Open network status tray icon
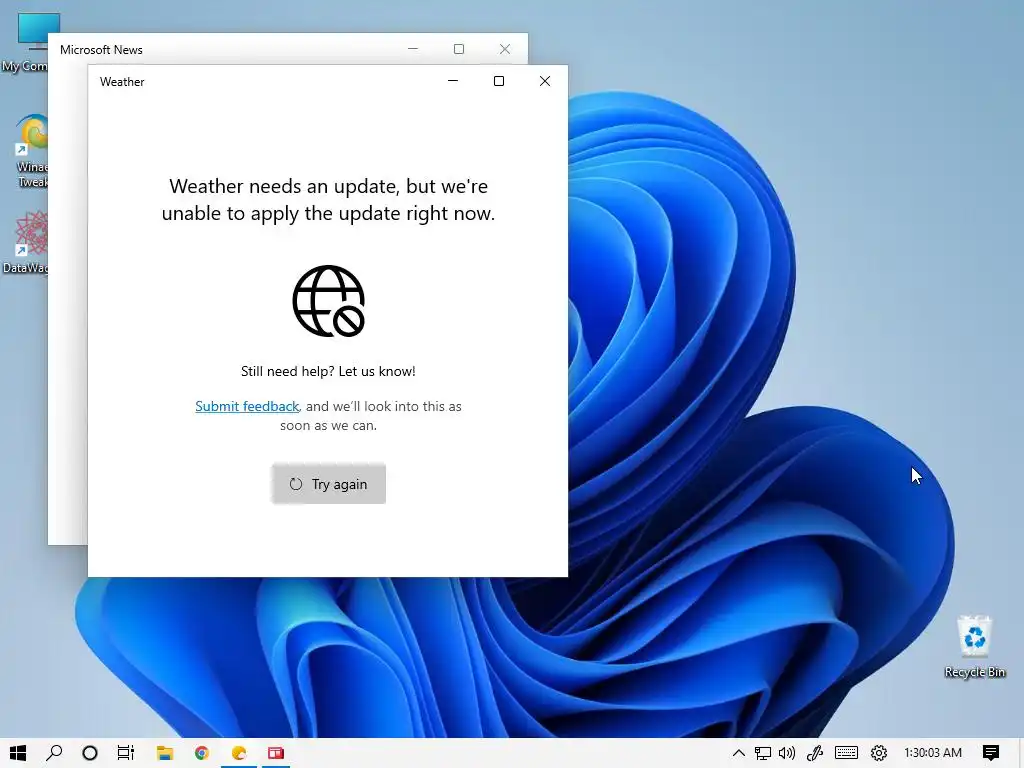 click(763, 753)
